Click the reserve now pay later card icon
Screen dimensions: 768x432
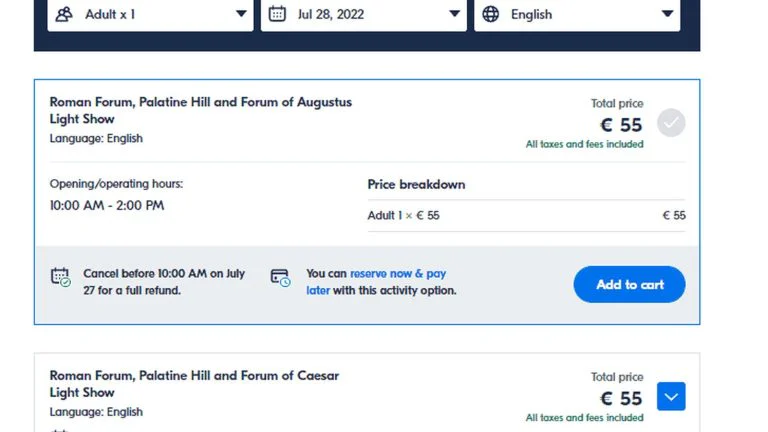click(x=281, y=278)
